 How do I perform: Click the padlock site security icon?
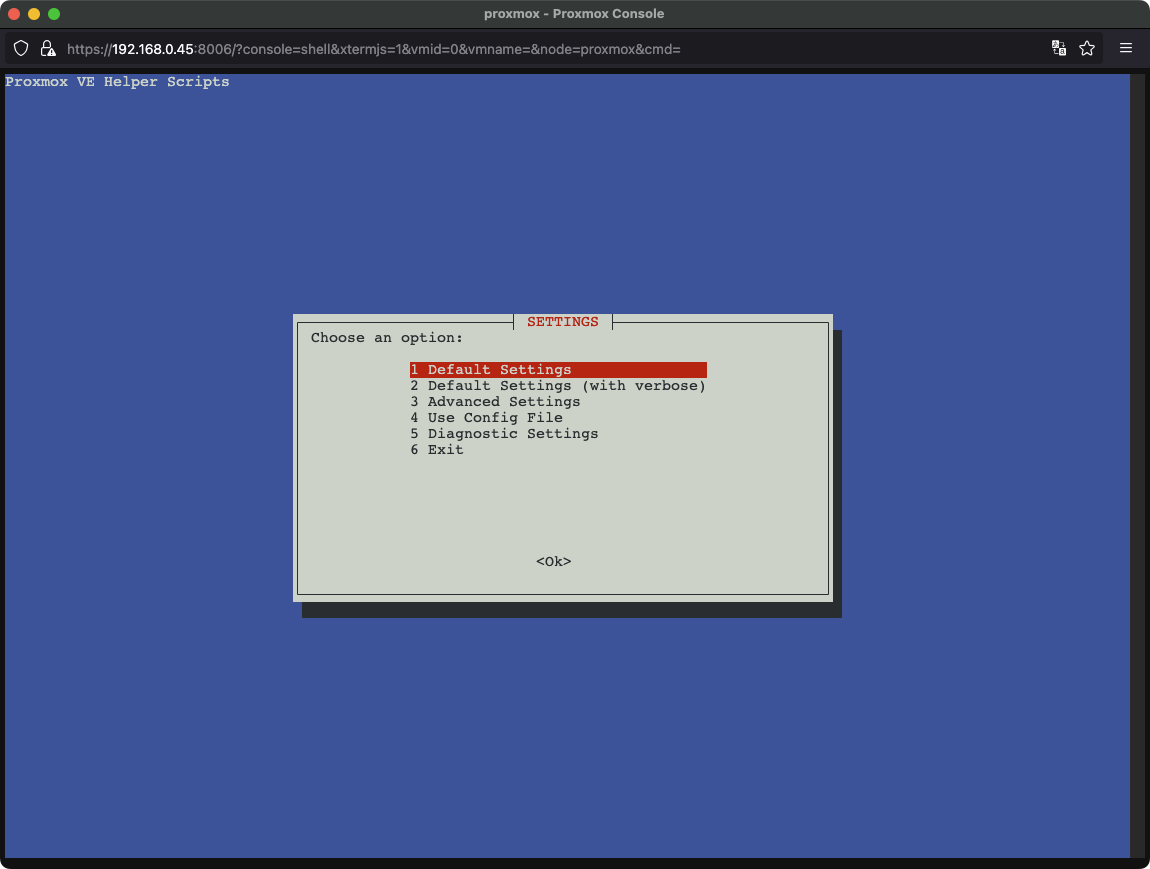point(46,48)
